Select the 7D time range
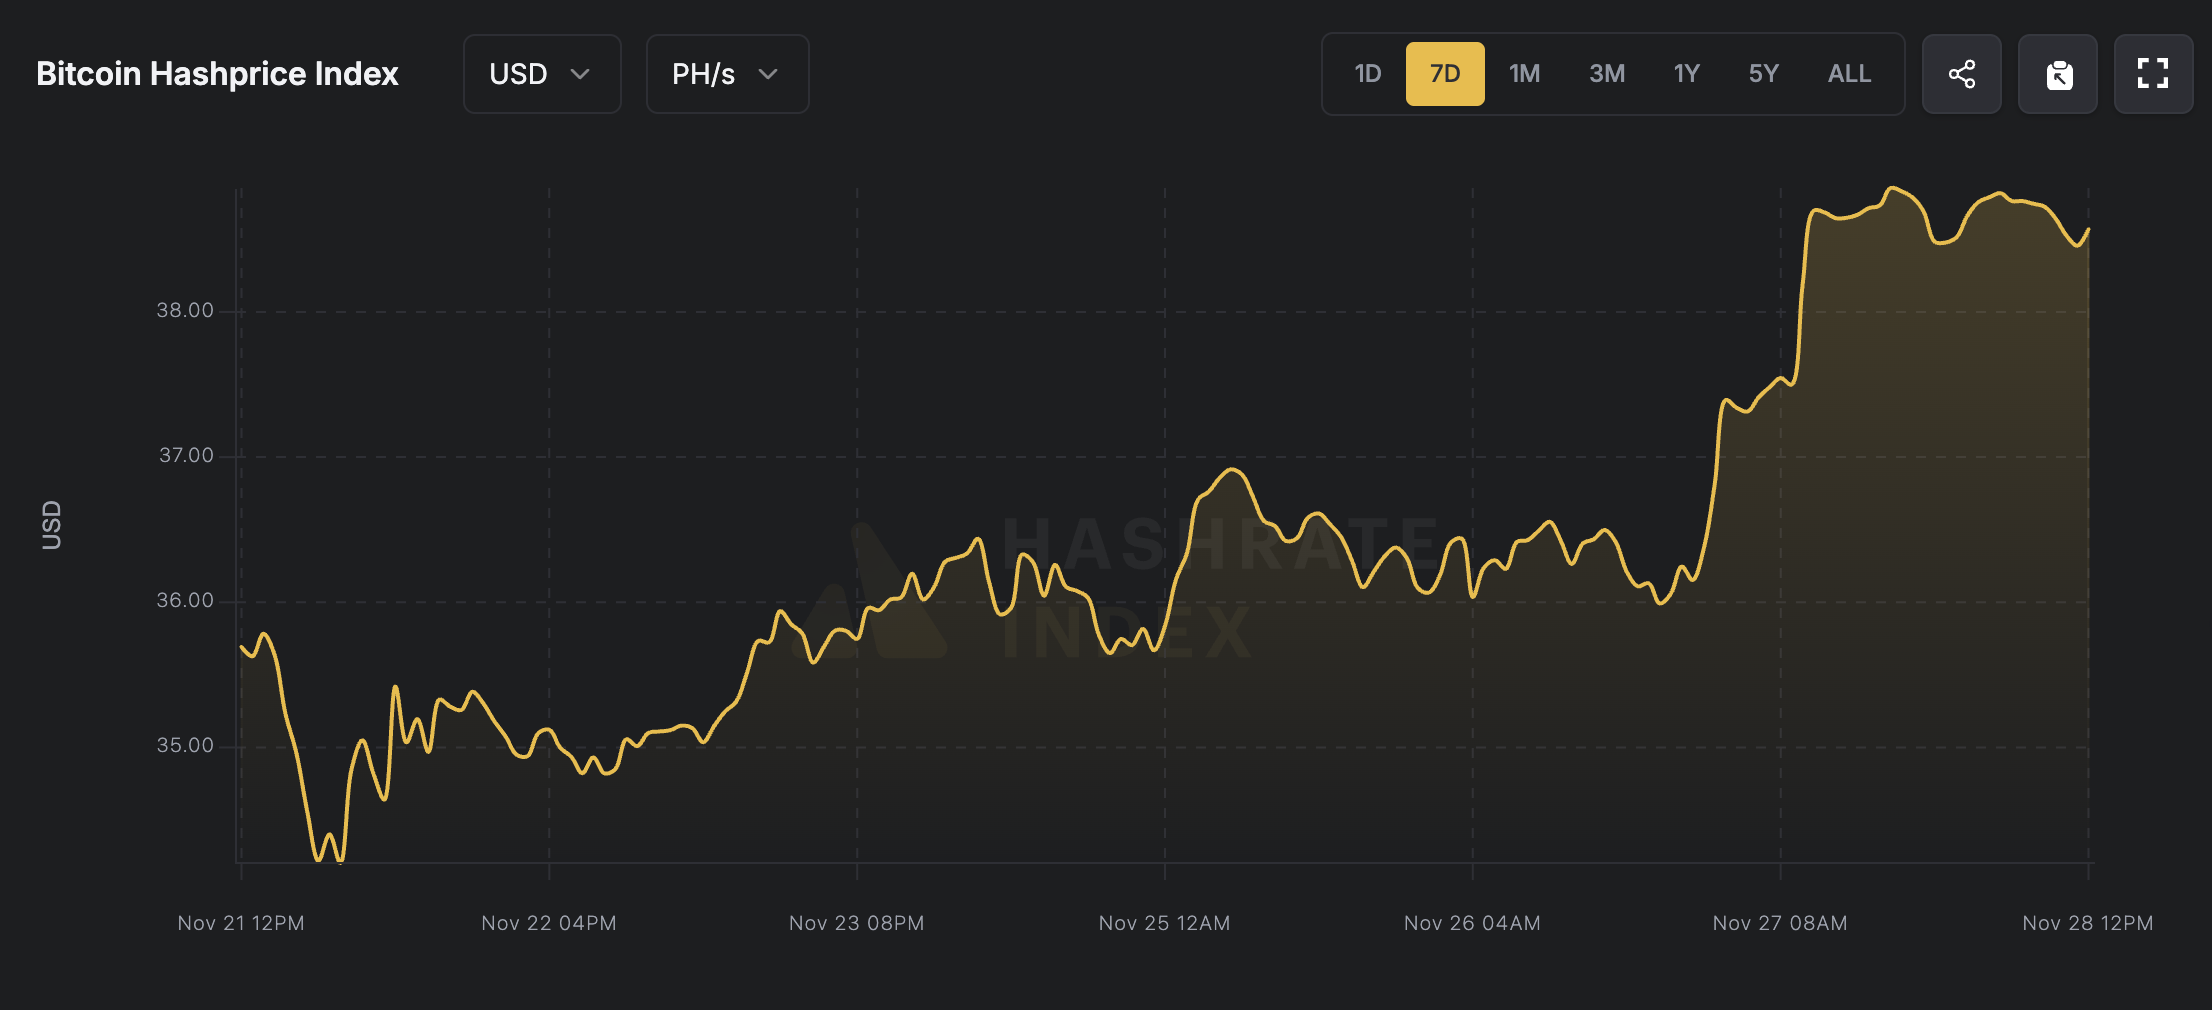The width and height of the screenshot is (2212, 1010). (1445, 74)
